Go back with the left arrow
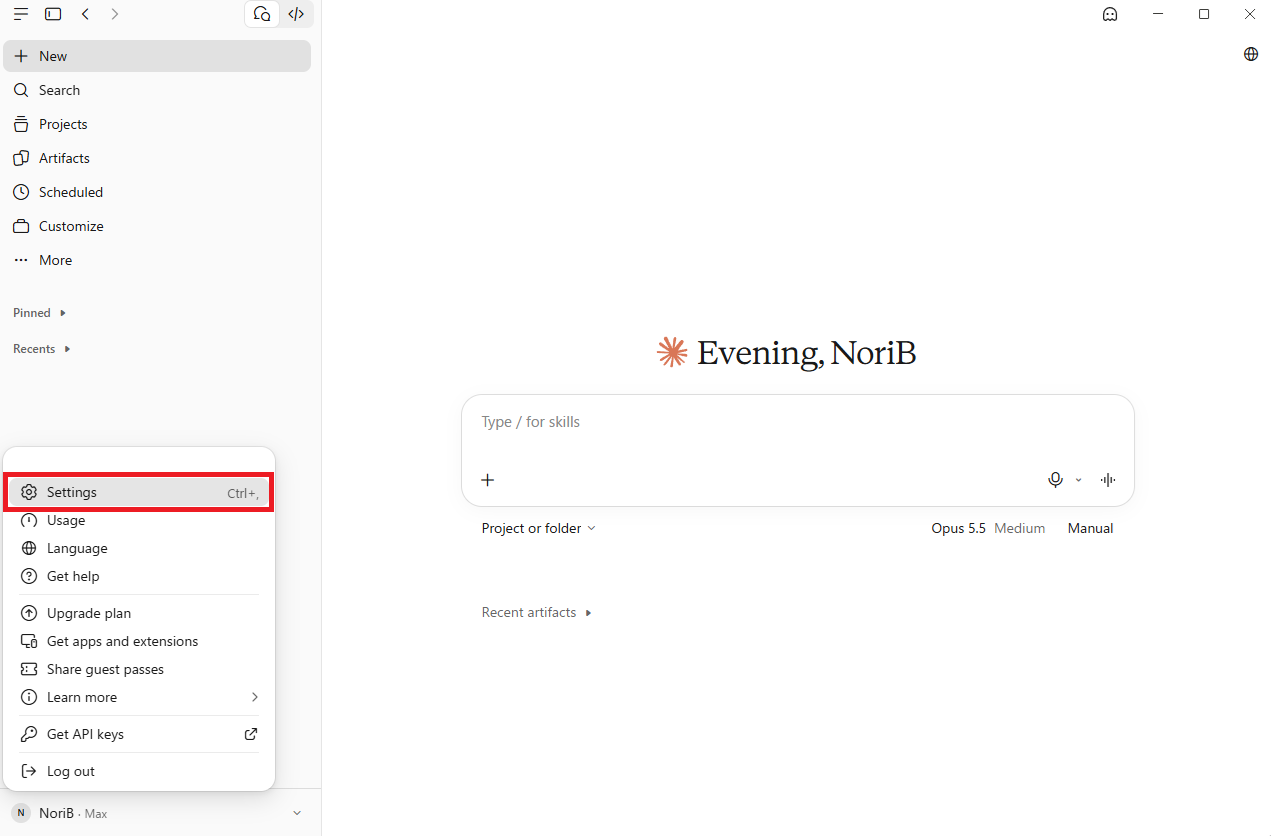 tap(85, 14)
